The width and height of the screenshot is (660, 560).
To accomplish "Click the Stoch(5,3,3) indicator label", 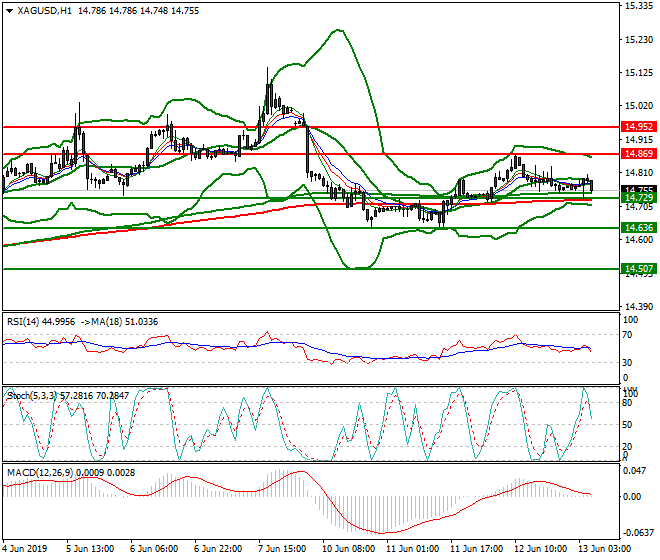I will click(x=32, y=396).
